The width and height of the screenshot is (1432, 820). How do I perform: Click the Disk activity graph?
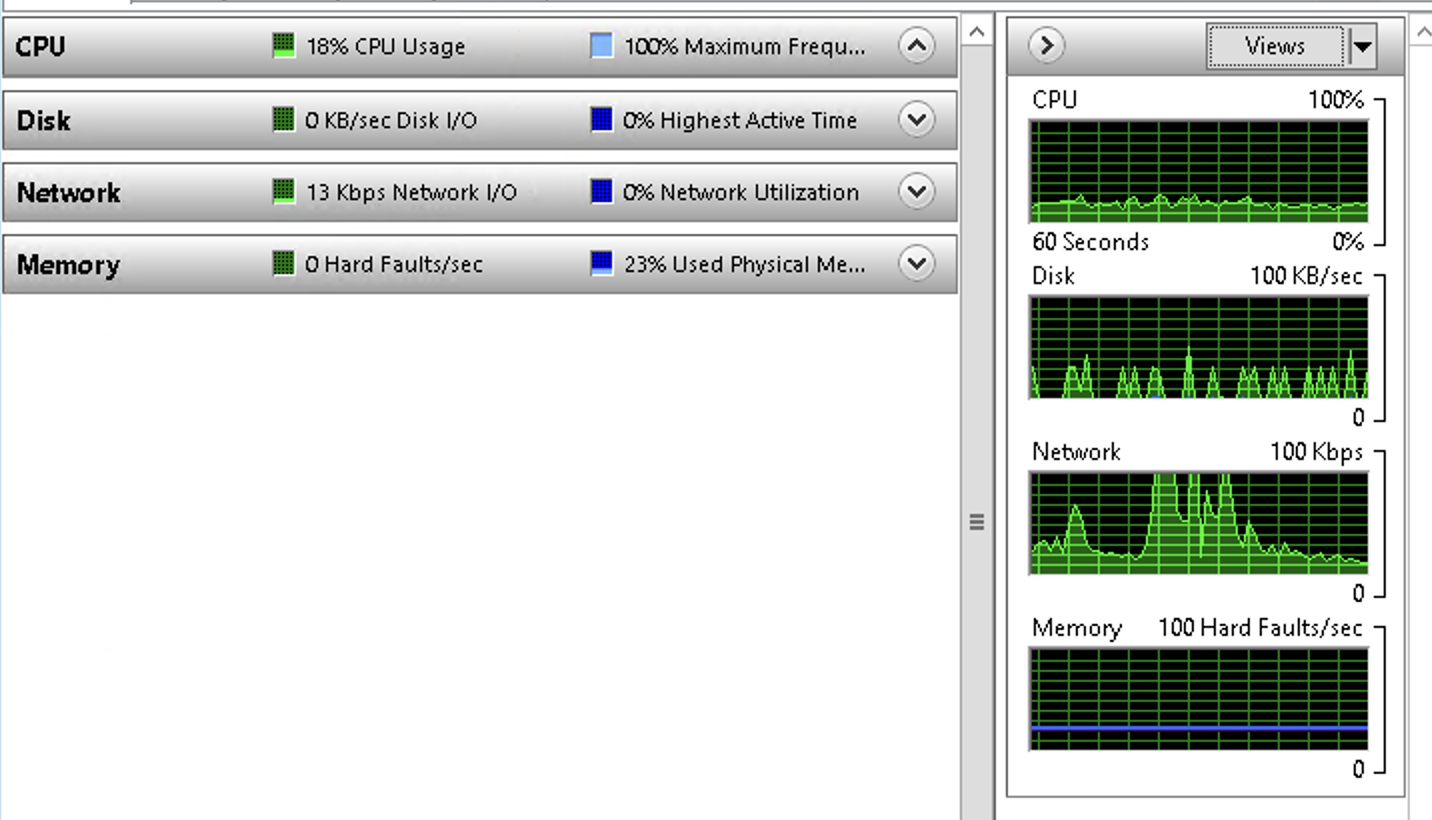point(1198,347)
